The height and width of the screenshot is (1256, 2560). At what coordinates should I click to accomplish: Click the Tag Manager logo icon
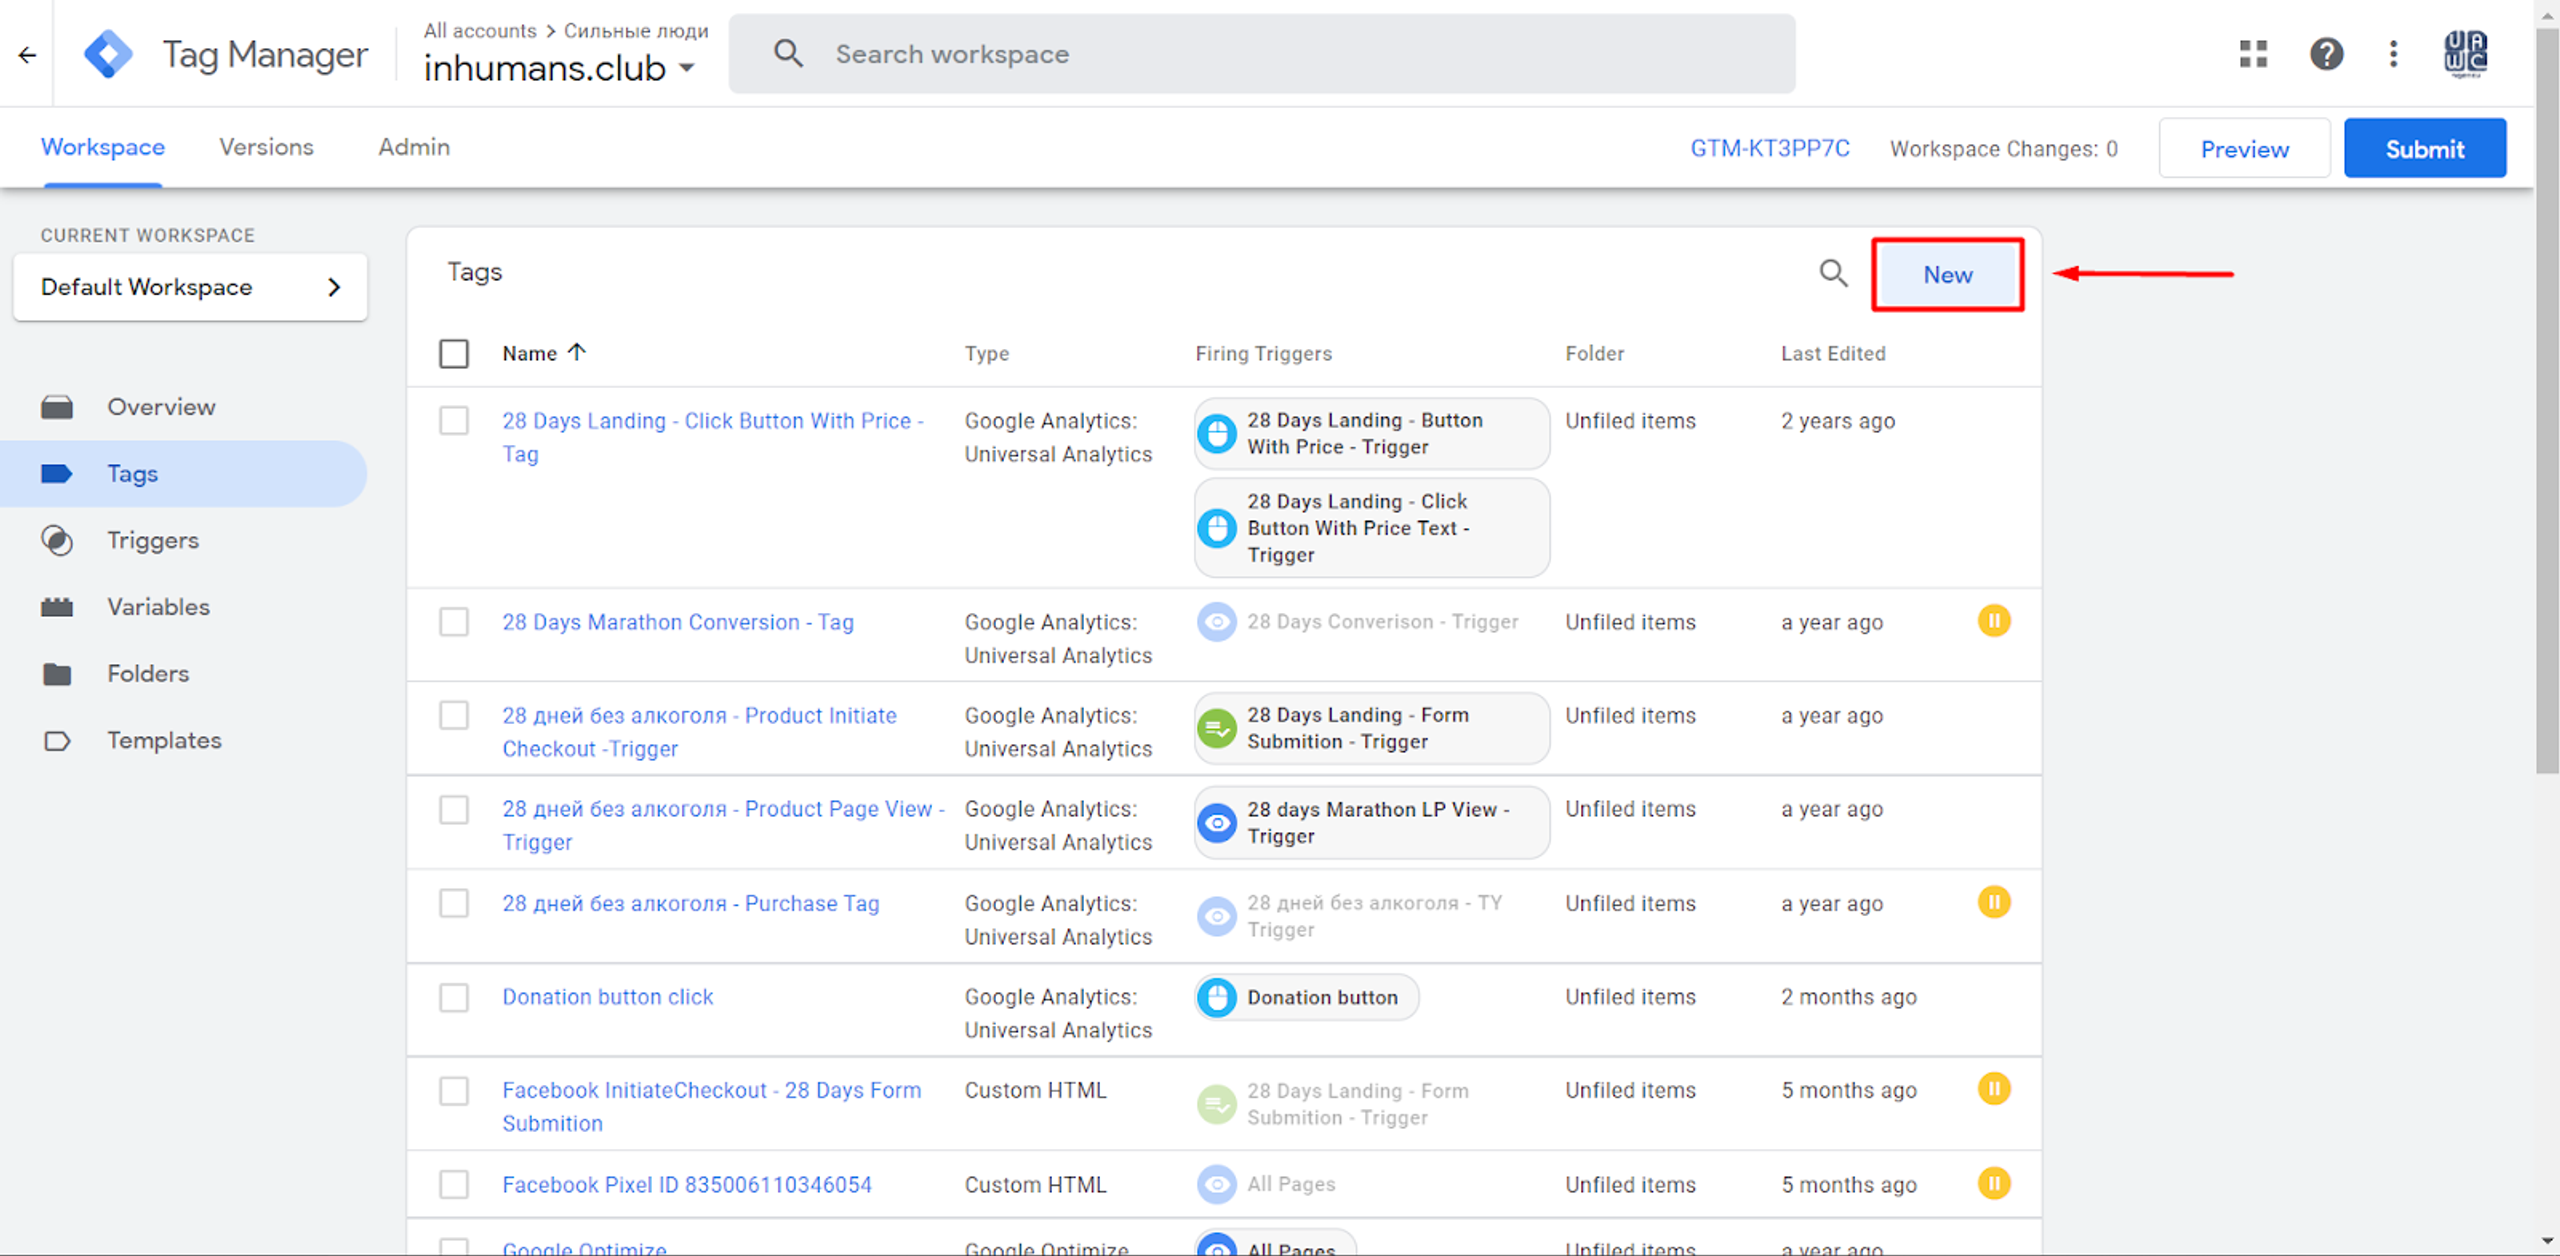click(x=108, y=54)
